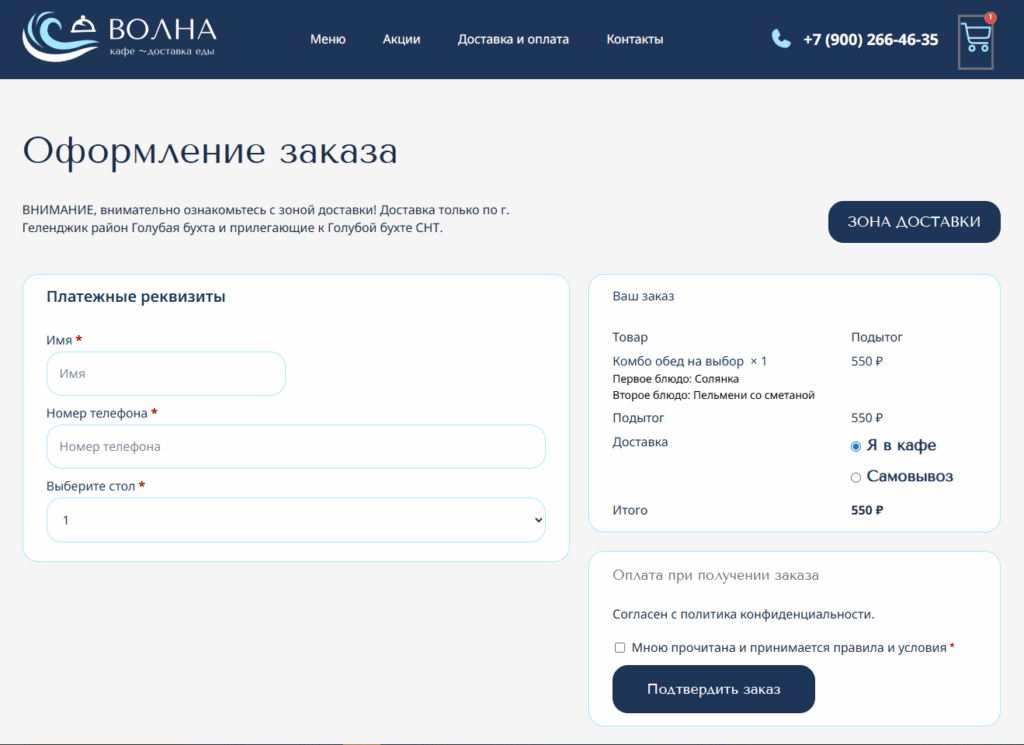Click the phone handset icon

coord(781,39)
